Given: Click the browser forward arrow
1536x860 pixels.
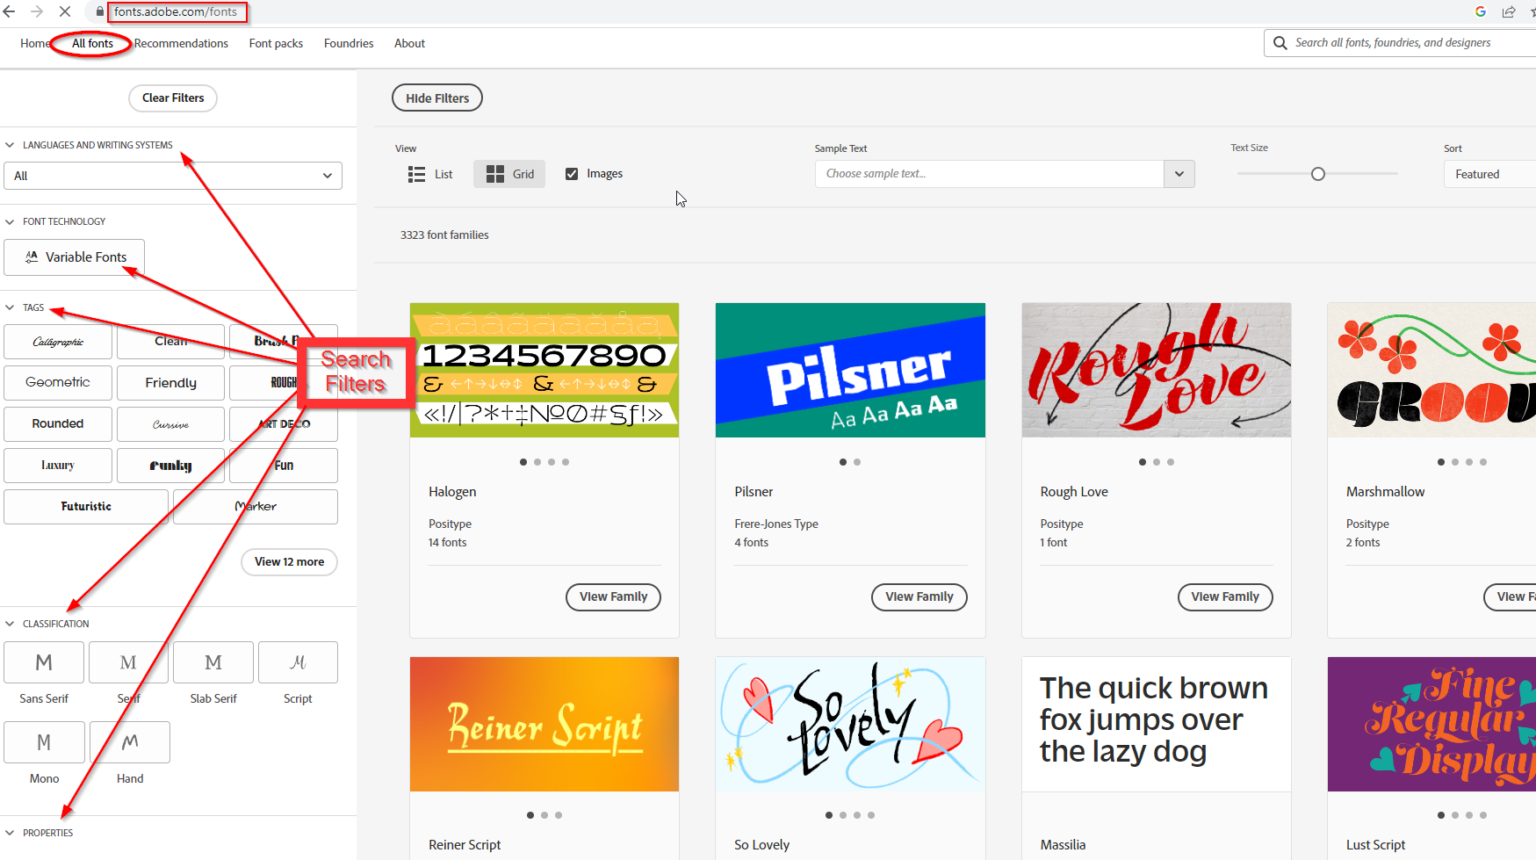Looking at the screenshot, I should (x=37, y=12).
